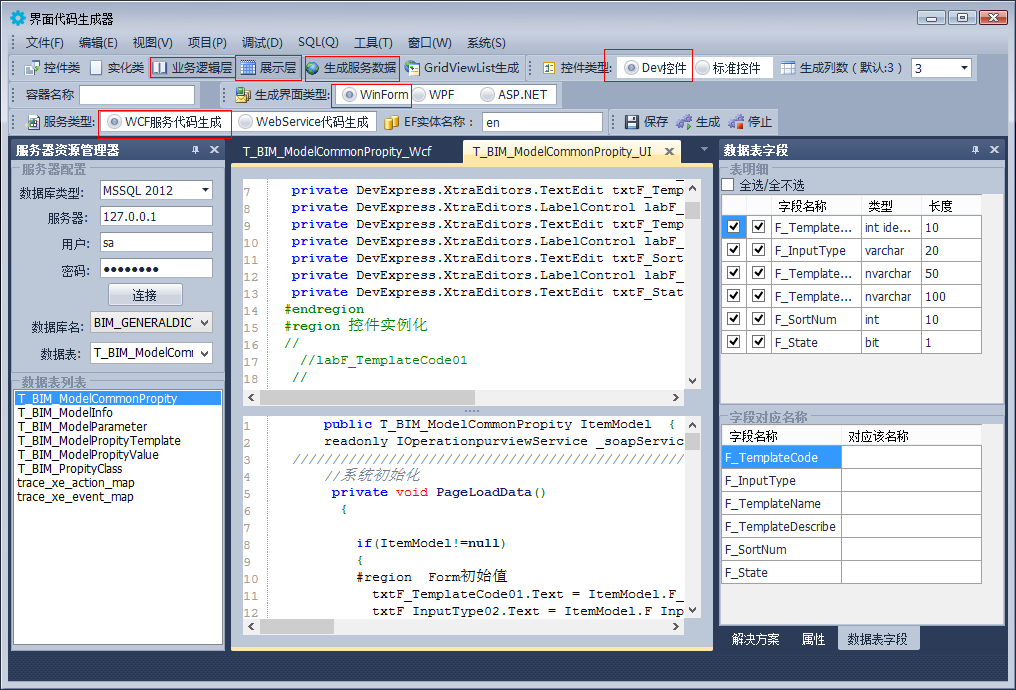Click the EF实体名称 folder icon
This screenshot has height=690, width=1016.
click(391, 122)
